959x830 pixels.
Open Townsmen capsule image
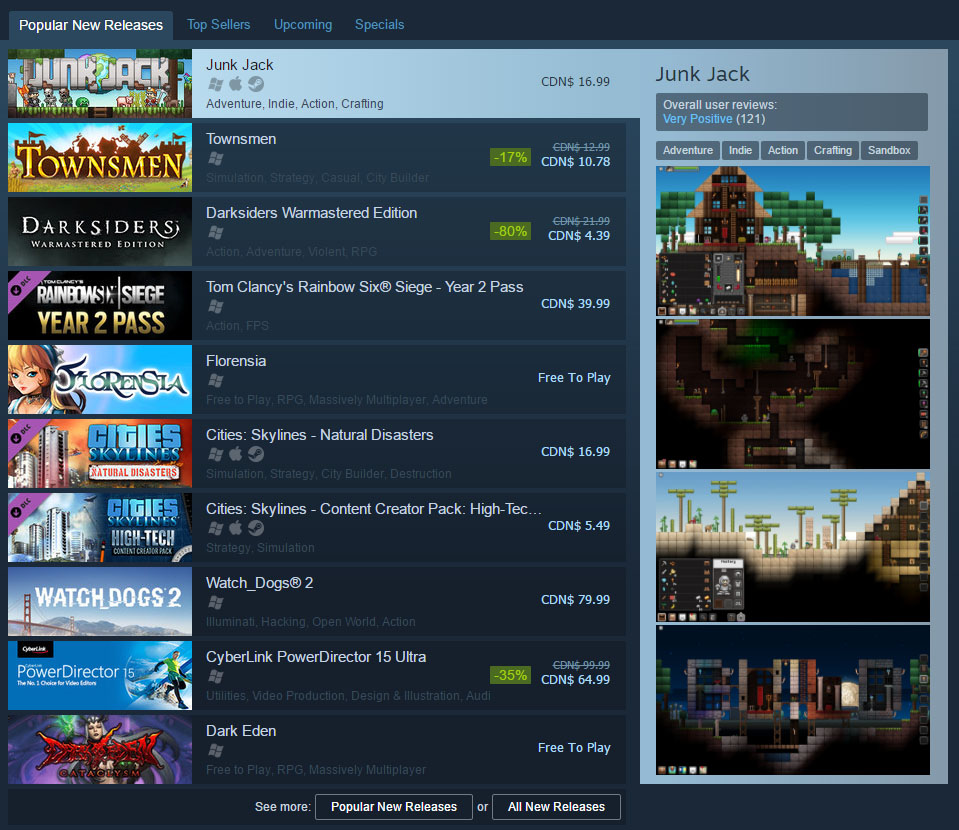[x=100, y=157]
